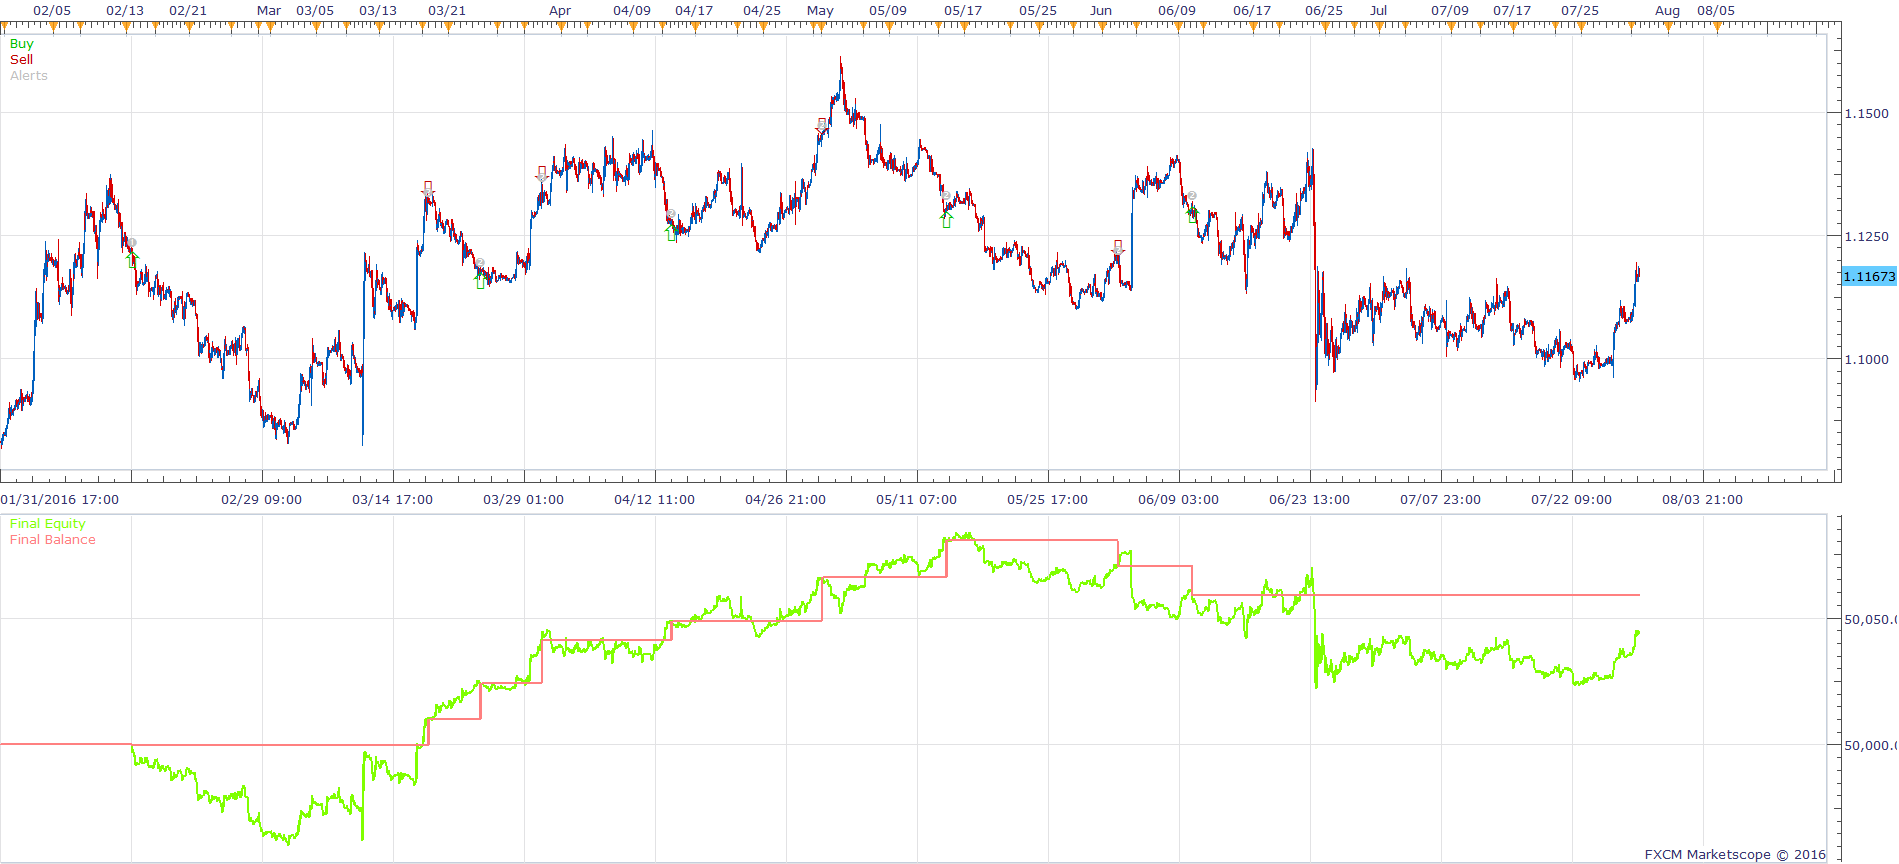Select the sell arrow near 1.1500 in early May

822,126
